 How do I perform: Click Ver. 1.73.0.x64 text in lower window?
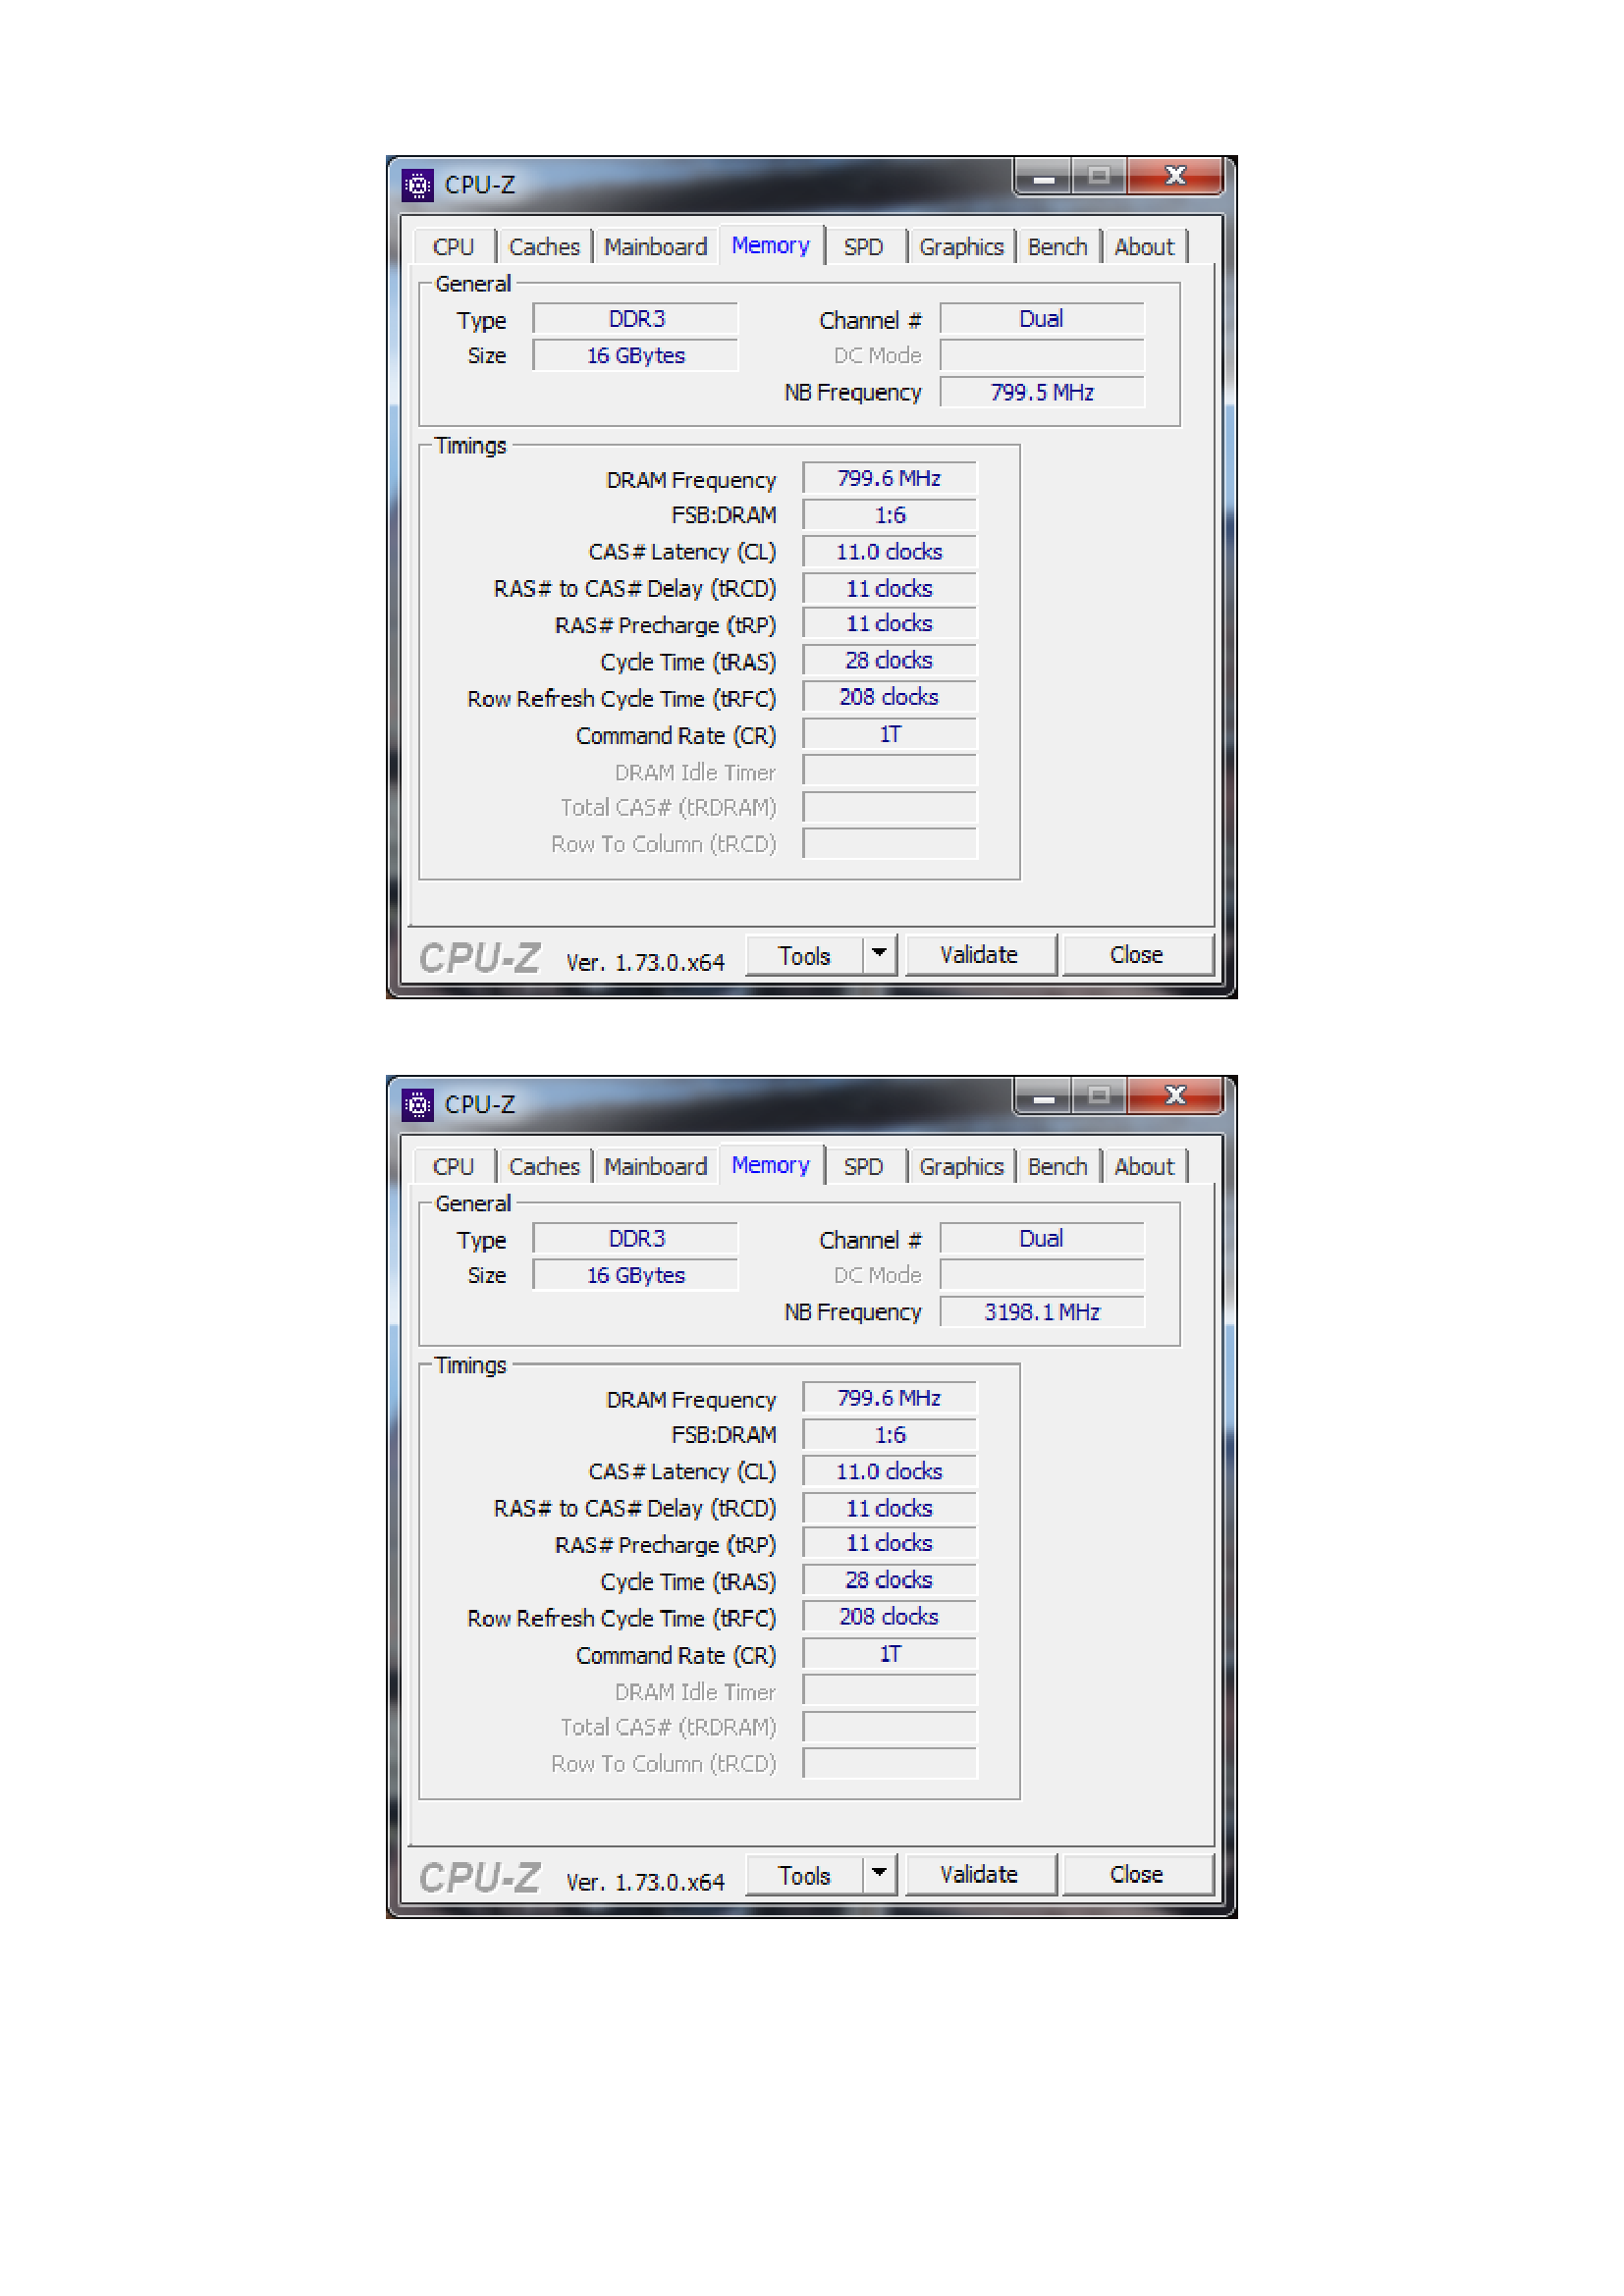[x=645, y=1883]
